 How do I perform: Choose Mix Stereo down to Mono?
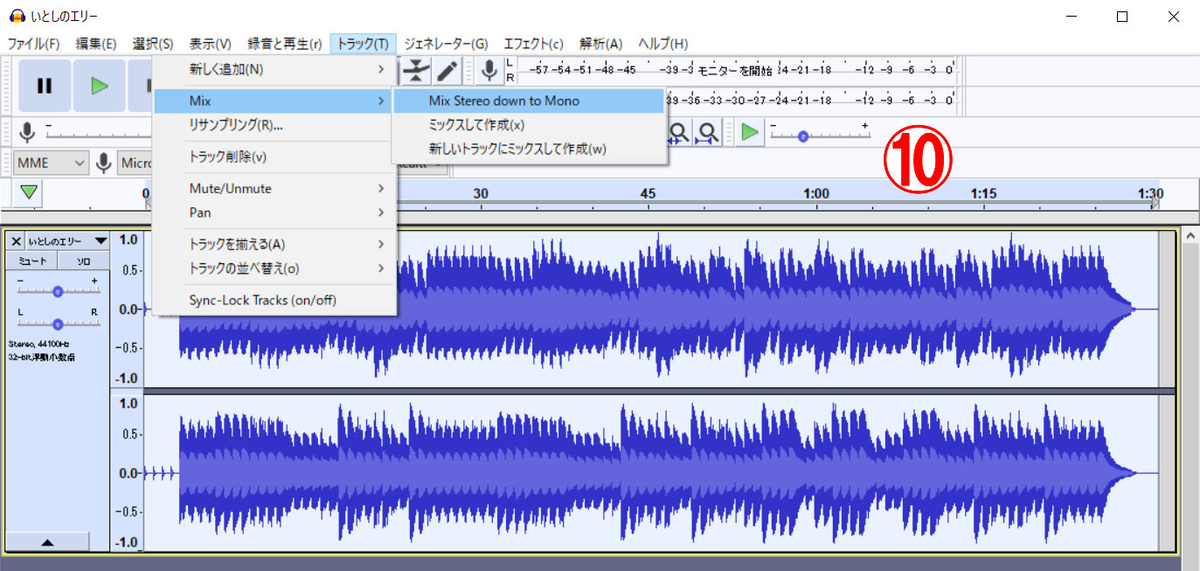(x=528, y=101)
